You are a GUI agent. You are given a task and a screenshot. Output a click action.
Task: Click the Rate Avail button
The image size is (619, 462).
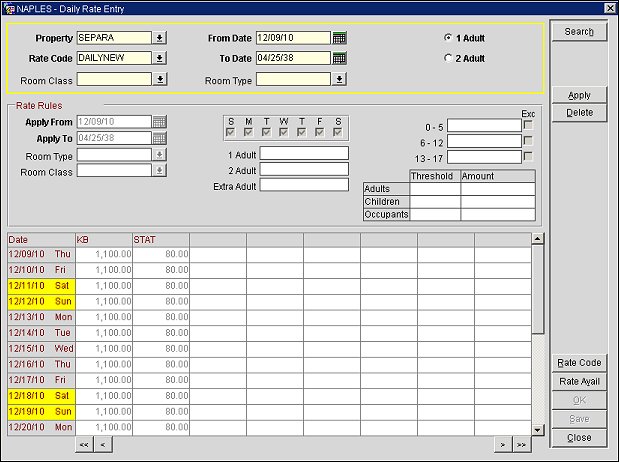[x=579, y=382]
